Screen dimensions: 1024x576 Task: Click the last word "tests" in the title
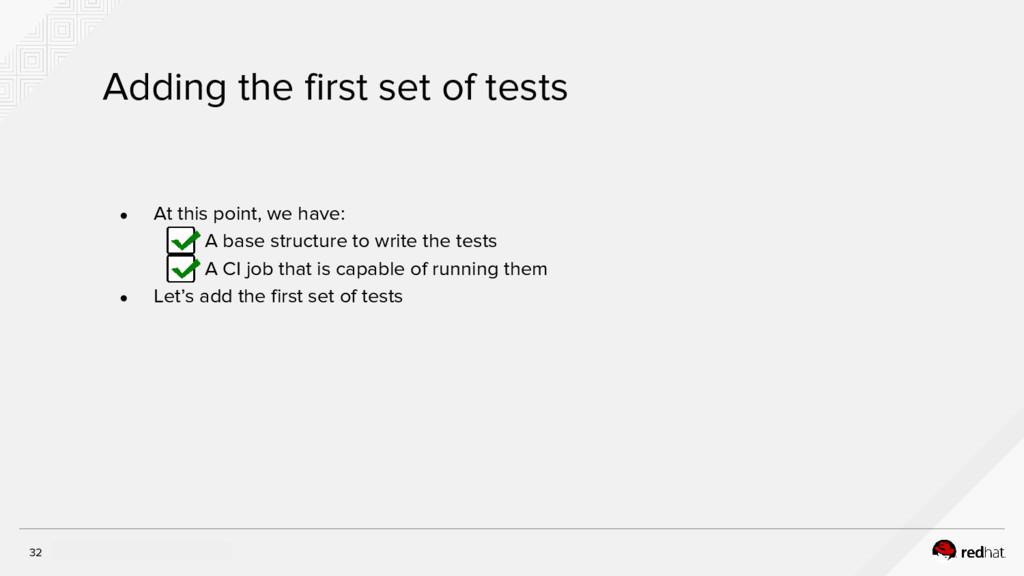(x=526, y=88)
